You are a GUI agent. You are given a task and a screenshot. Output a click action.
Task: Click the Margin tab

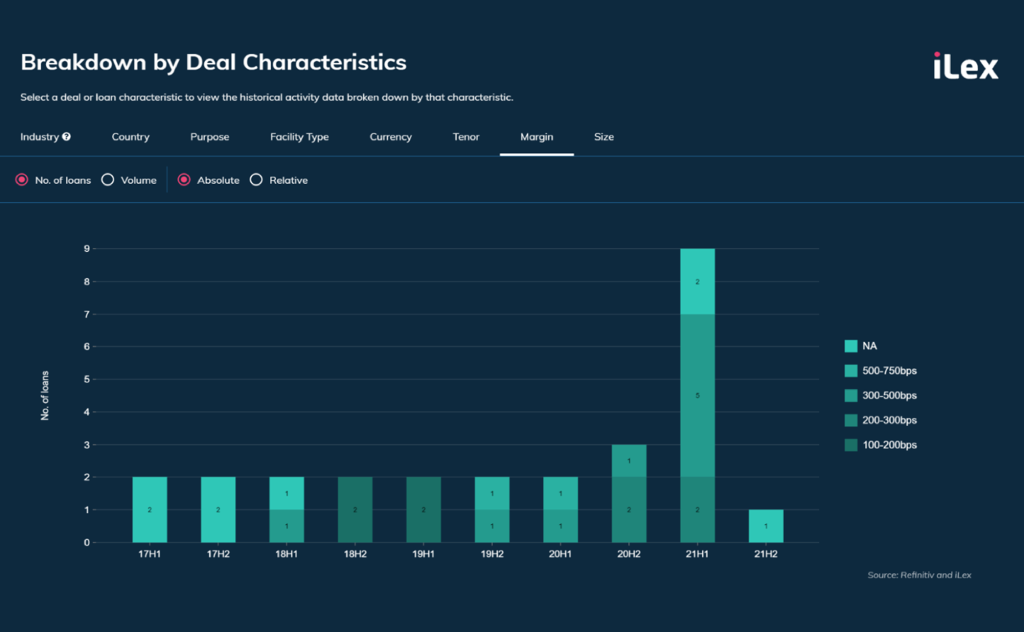[536, 137]
